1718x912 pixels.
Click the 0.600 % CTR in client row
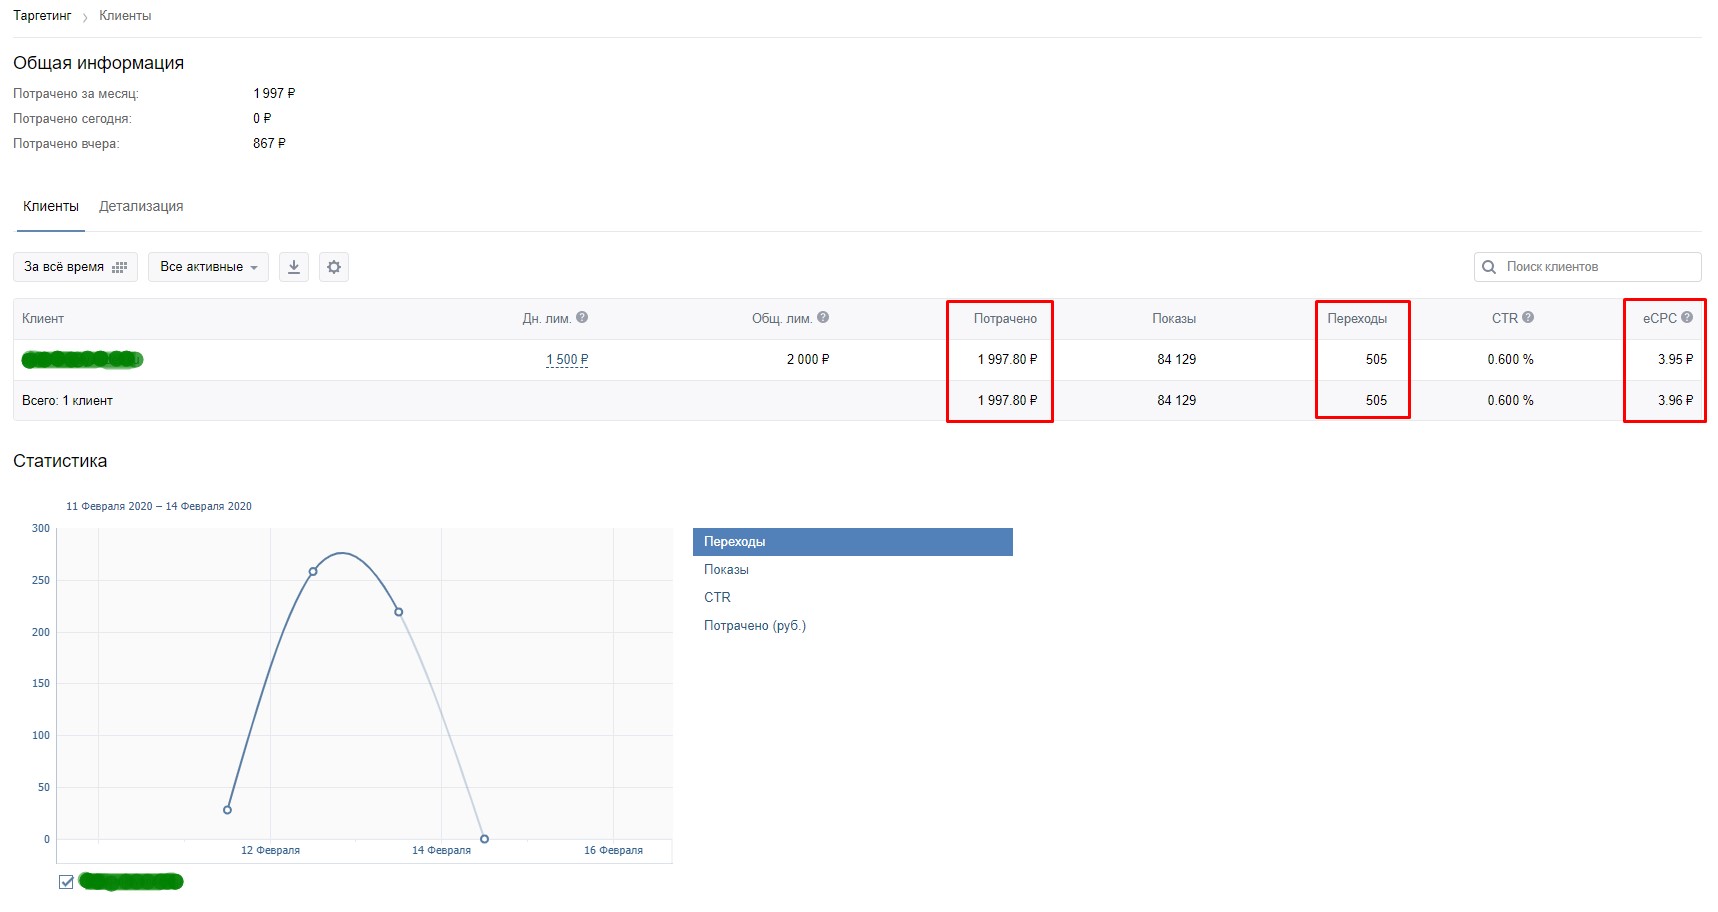1511,360
